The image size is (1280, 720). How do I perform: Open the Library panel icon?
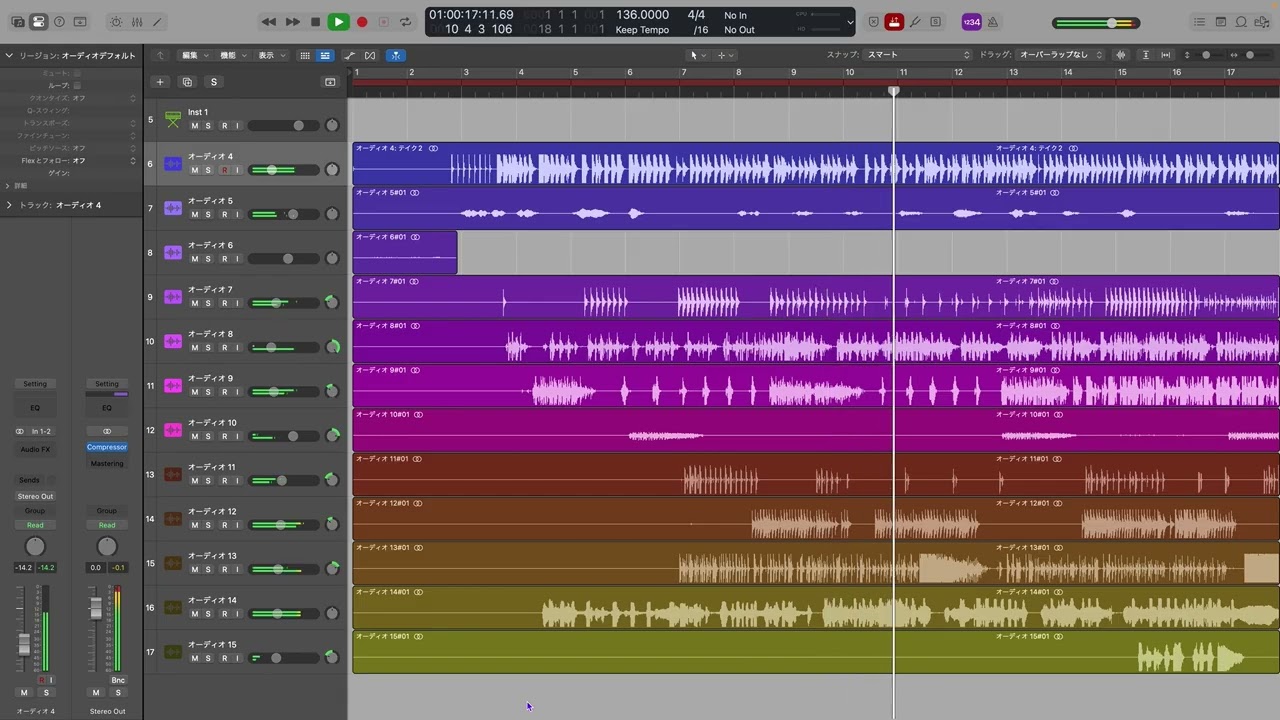pyautogui.click(x=16, y=22)
